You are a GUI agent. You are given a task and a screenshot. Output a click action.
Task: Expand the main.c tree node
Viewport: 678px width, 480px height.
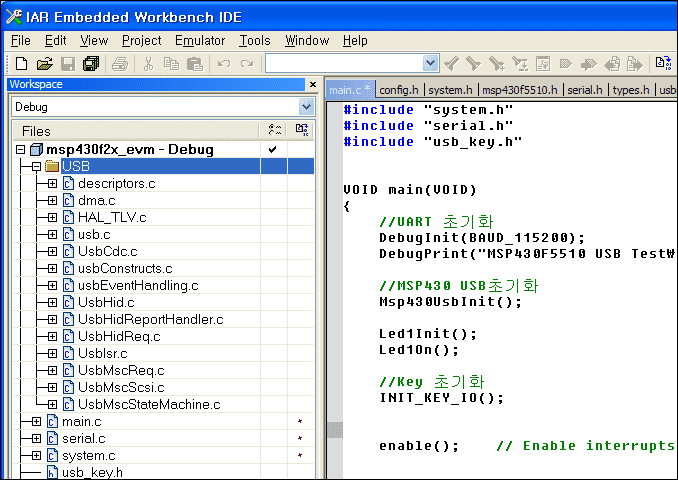tap(36, 421)
